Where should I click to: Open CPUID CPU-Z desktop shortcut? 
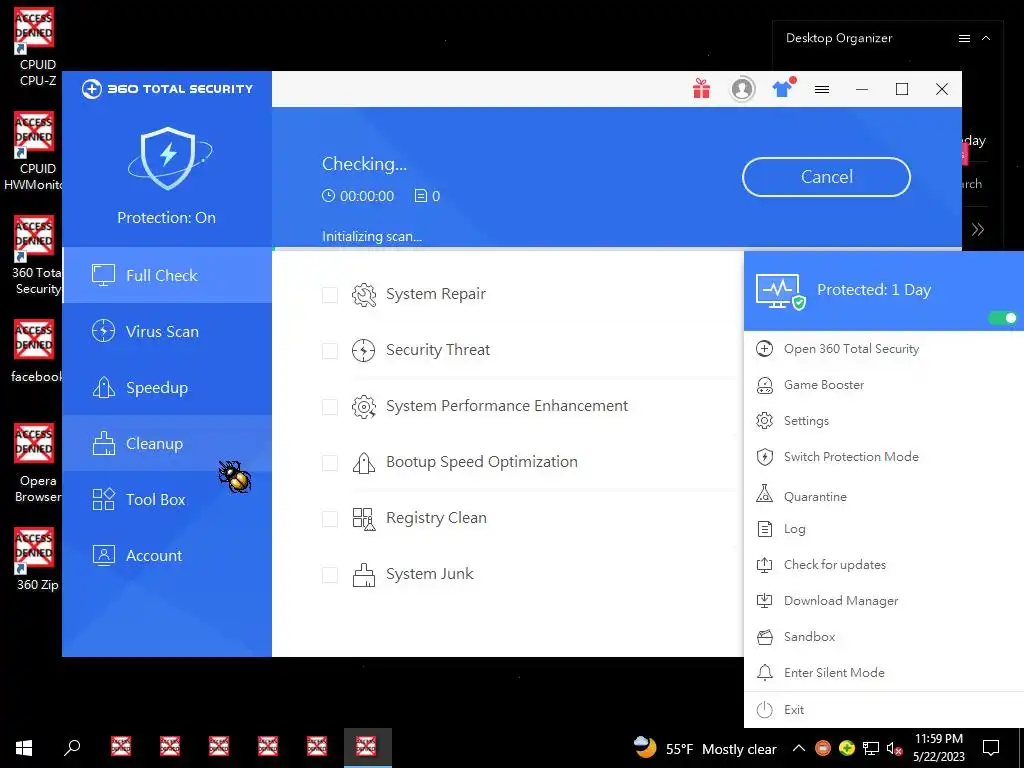(x=35, y=47)
